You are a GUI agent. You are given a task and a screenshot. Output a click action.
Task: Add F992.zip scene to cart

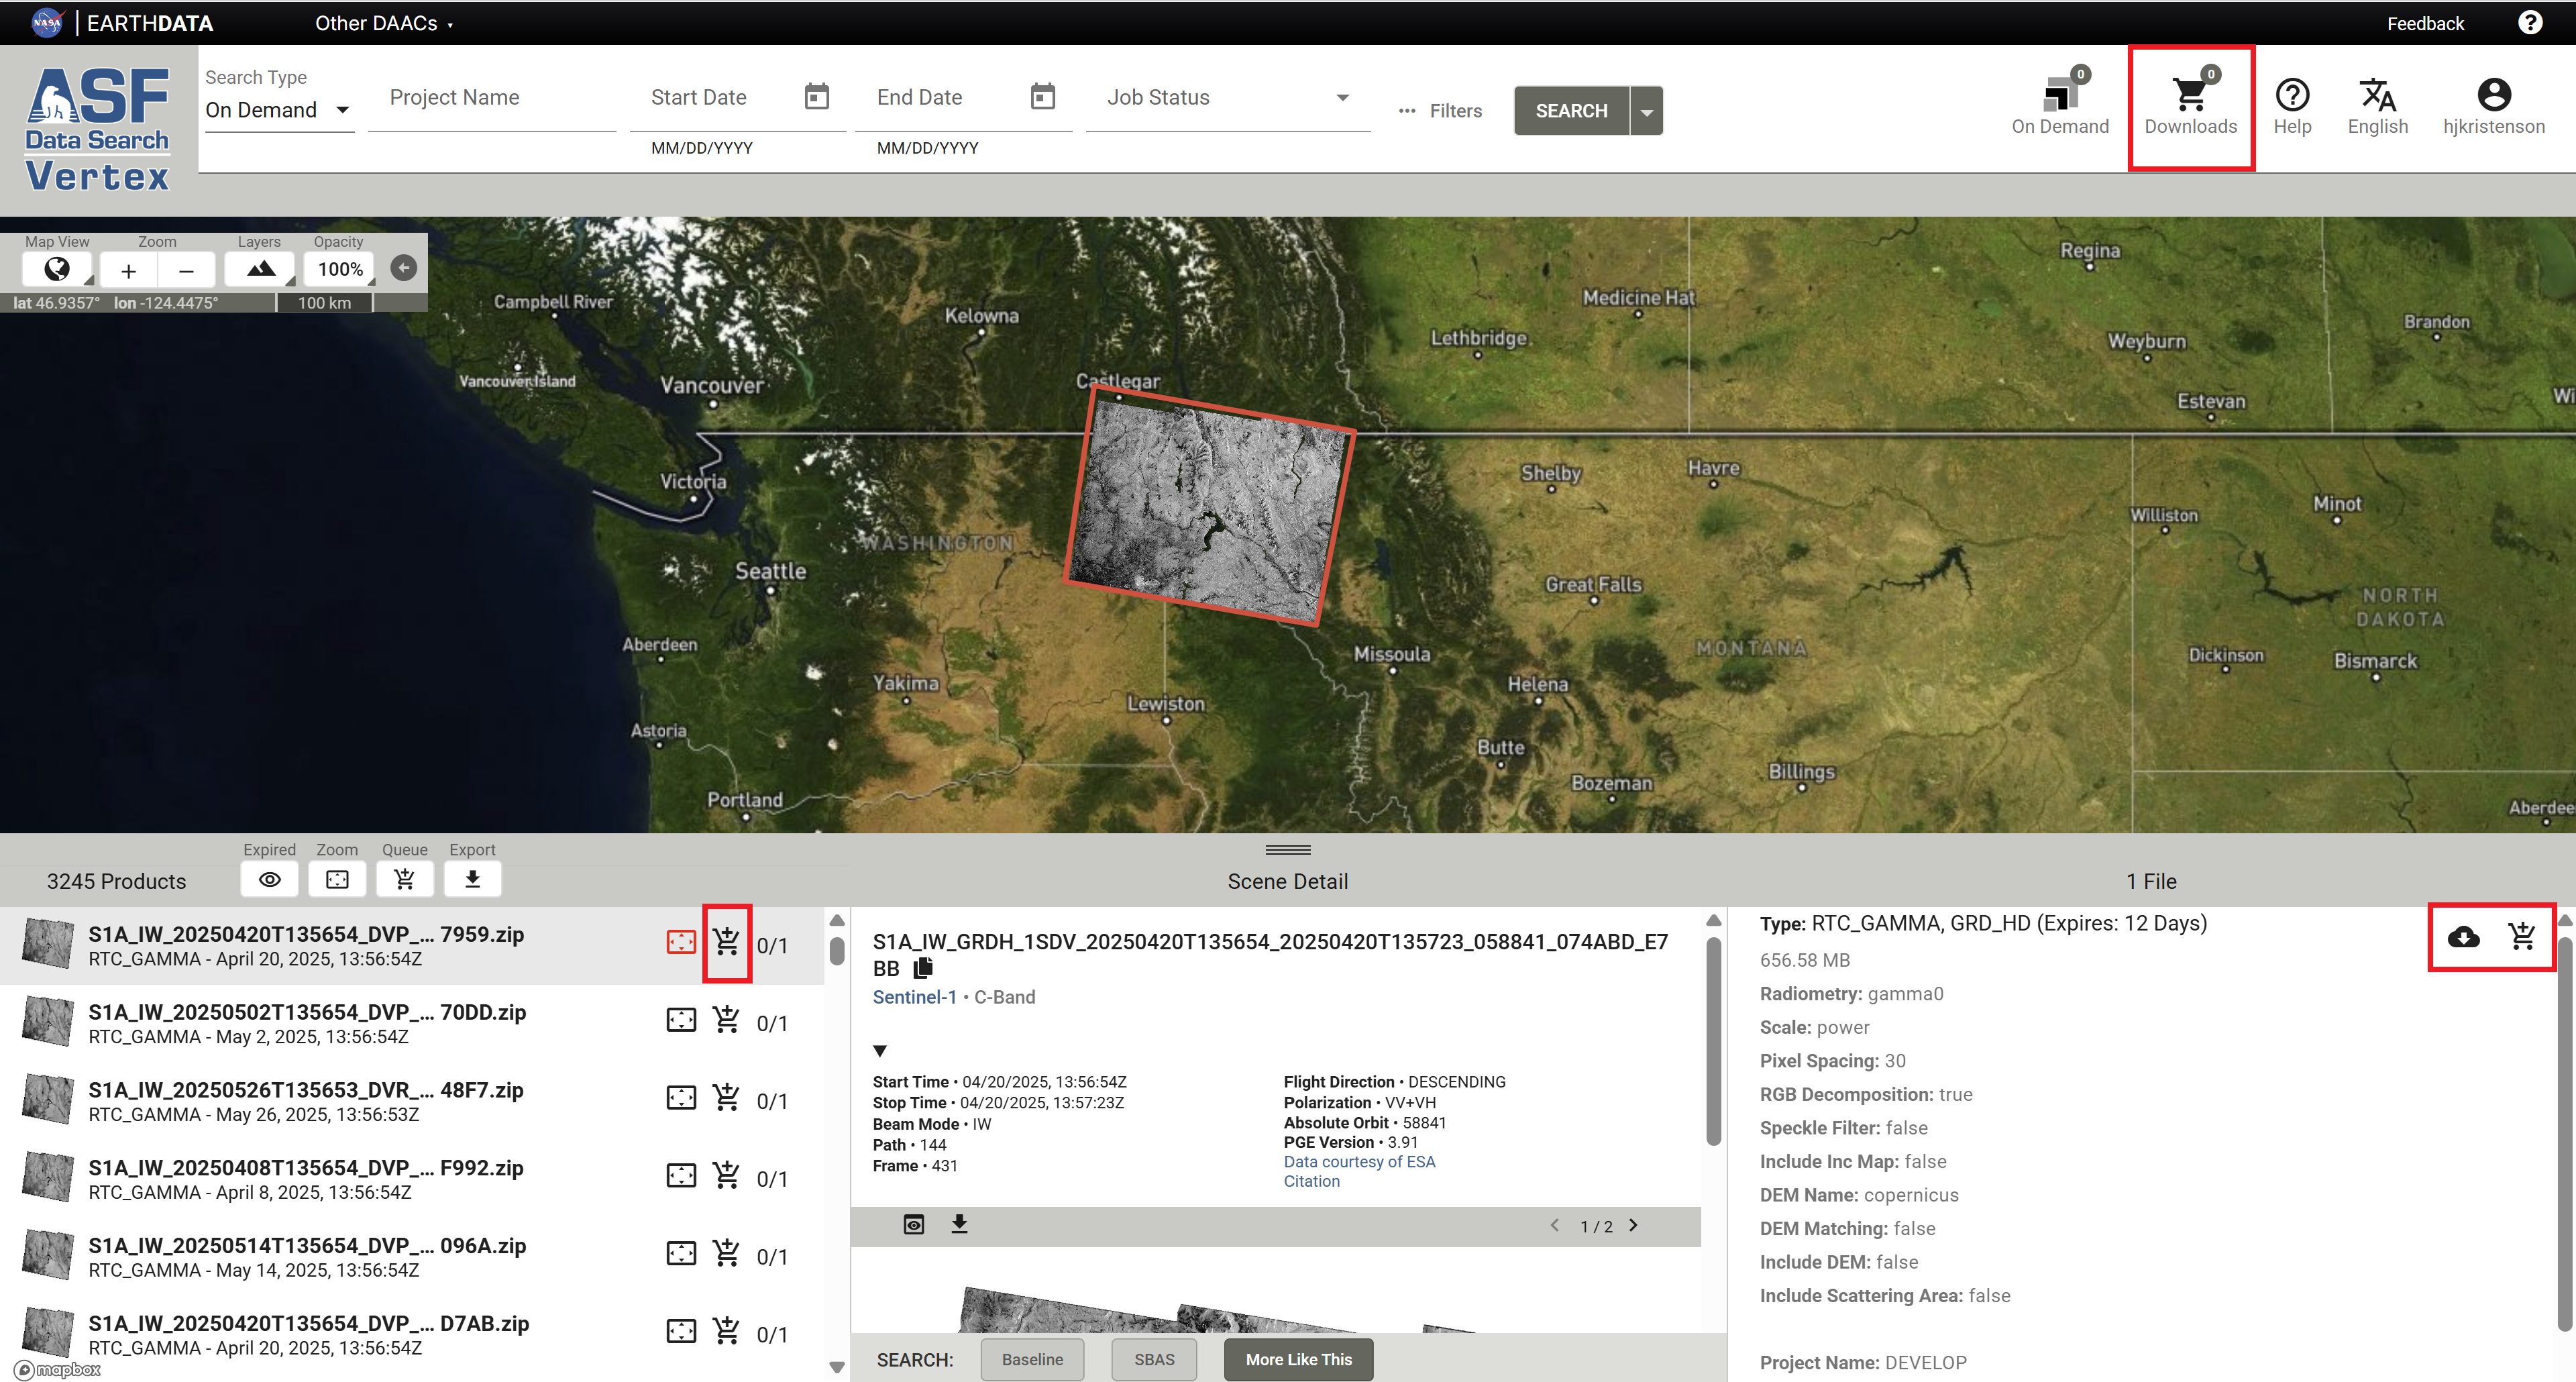click(x=727, y=1175)
